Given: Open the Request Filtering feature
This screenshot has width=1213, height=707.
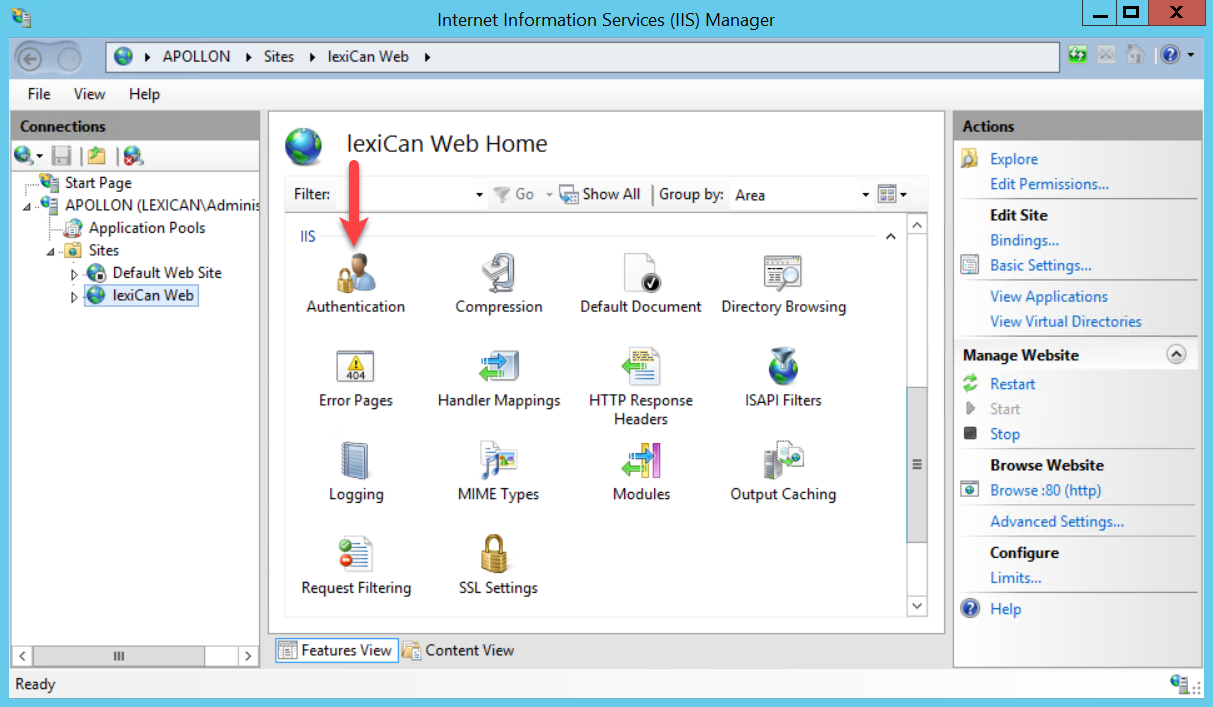Looking at the screenshot, I should tap(355, 555).
